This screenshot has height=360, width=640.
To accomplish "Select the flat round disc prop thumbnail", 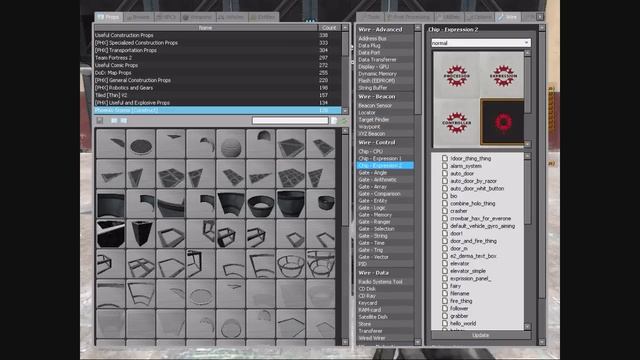I will coord(141,144).
